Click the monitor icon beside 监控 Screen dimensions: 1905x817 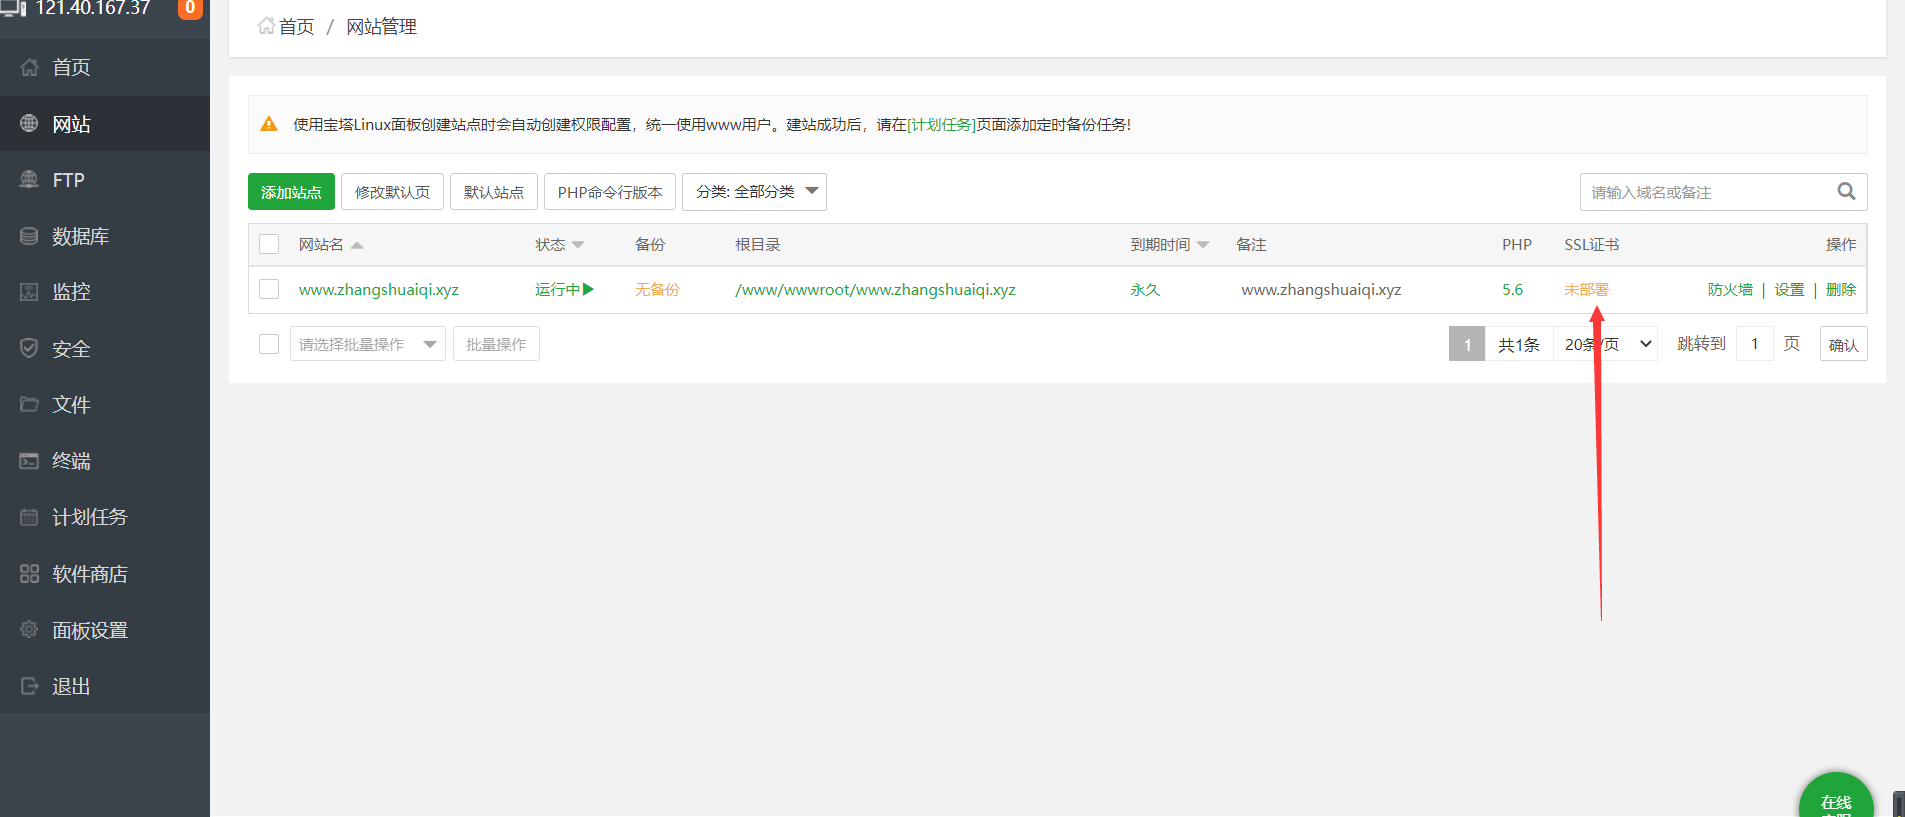(x=30, y=292)
